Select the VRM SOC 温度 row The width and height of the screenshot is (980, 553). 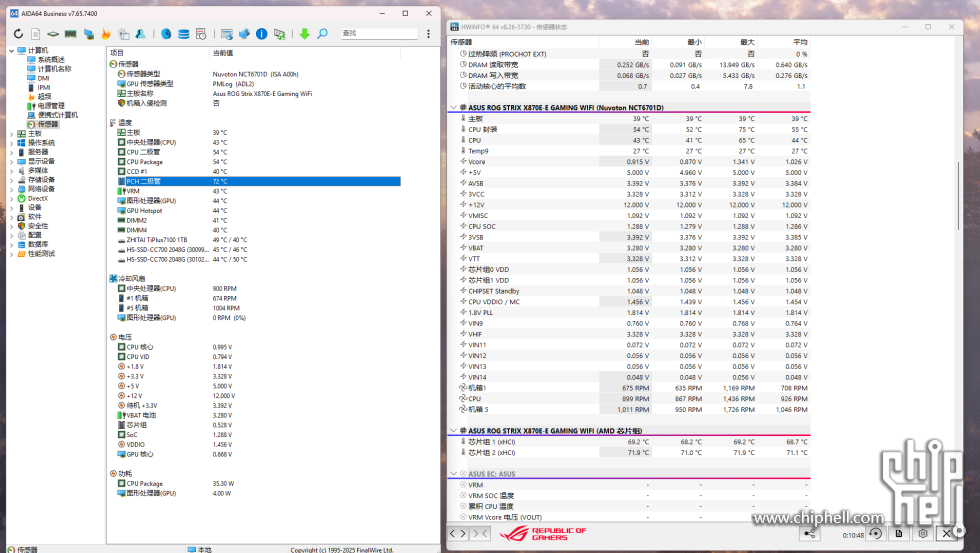(630, 496)
